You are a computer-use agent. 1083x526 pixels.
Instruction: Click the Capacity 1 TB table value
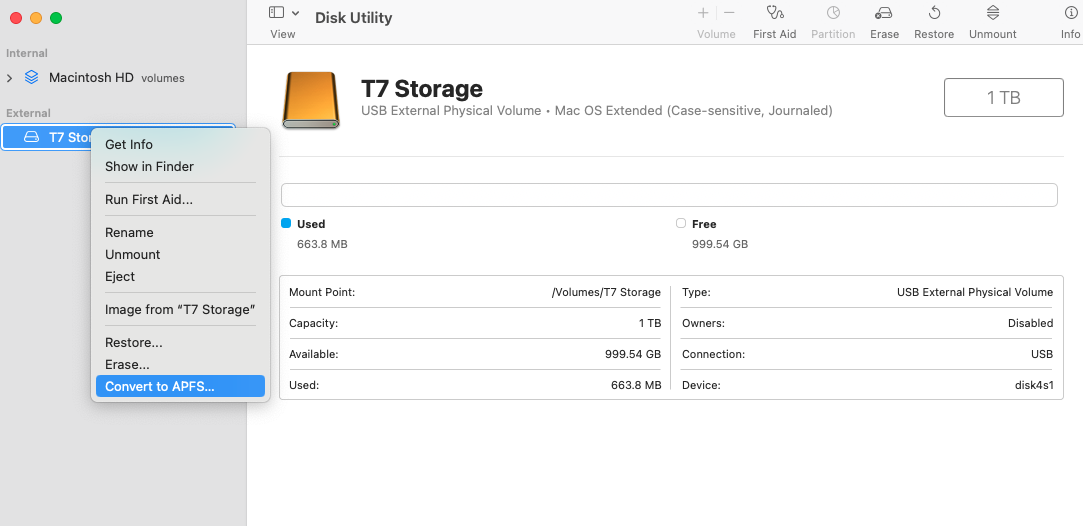(x=649, y=323)
